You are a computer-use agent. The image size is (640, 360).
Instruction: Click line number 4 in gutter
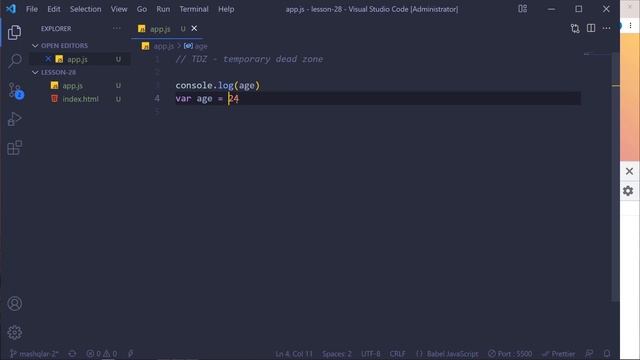pos(157,98)
